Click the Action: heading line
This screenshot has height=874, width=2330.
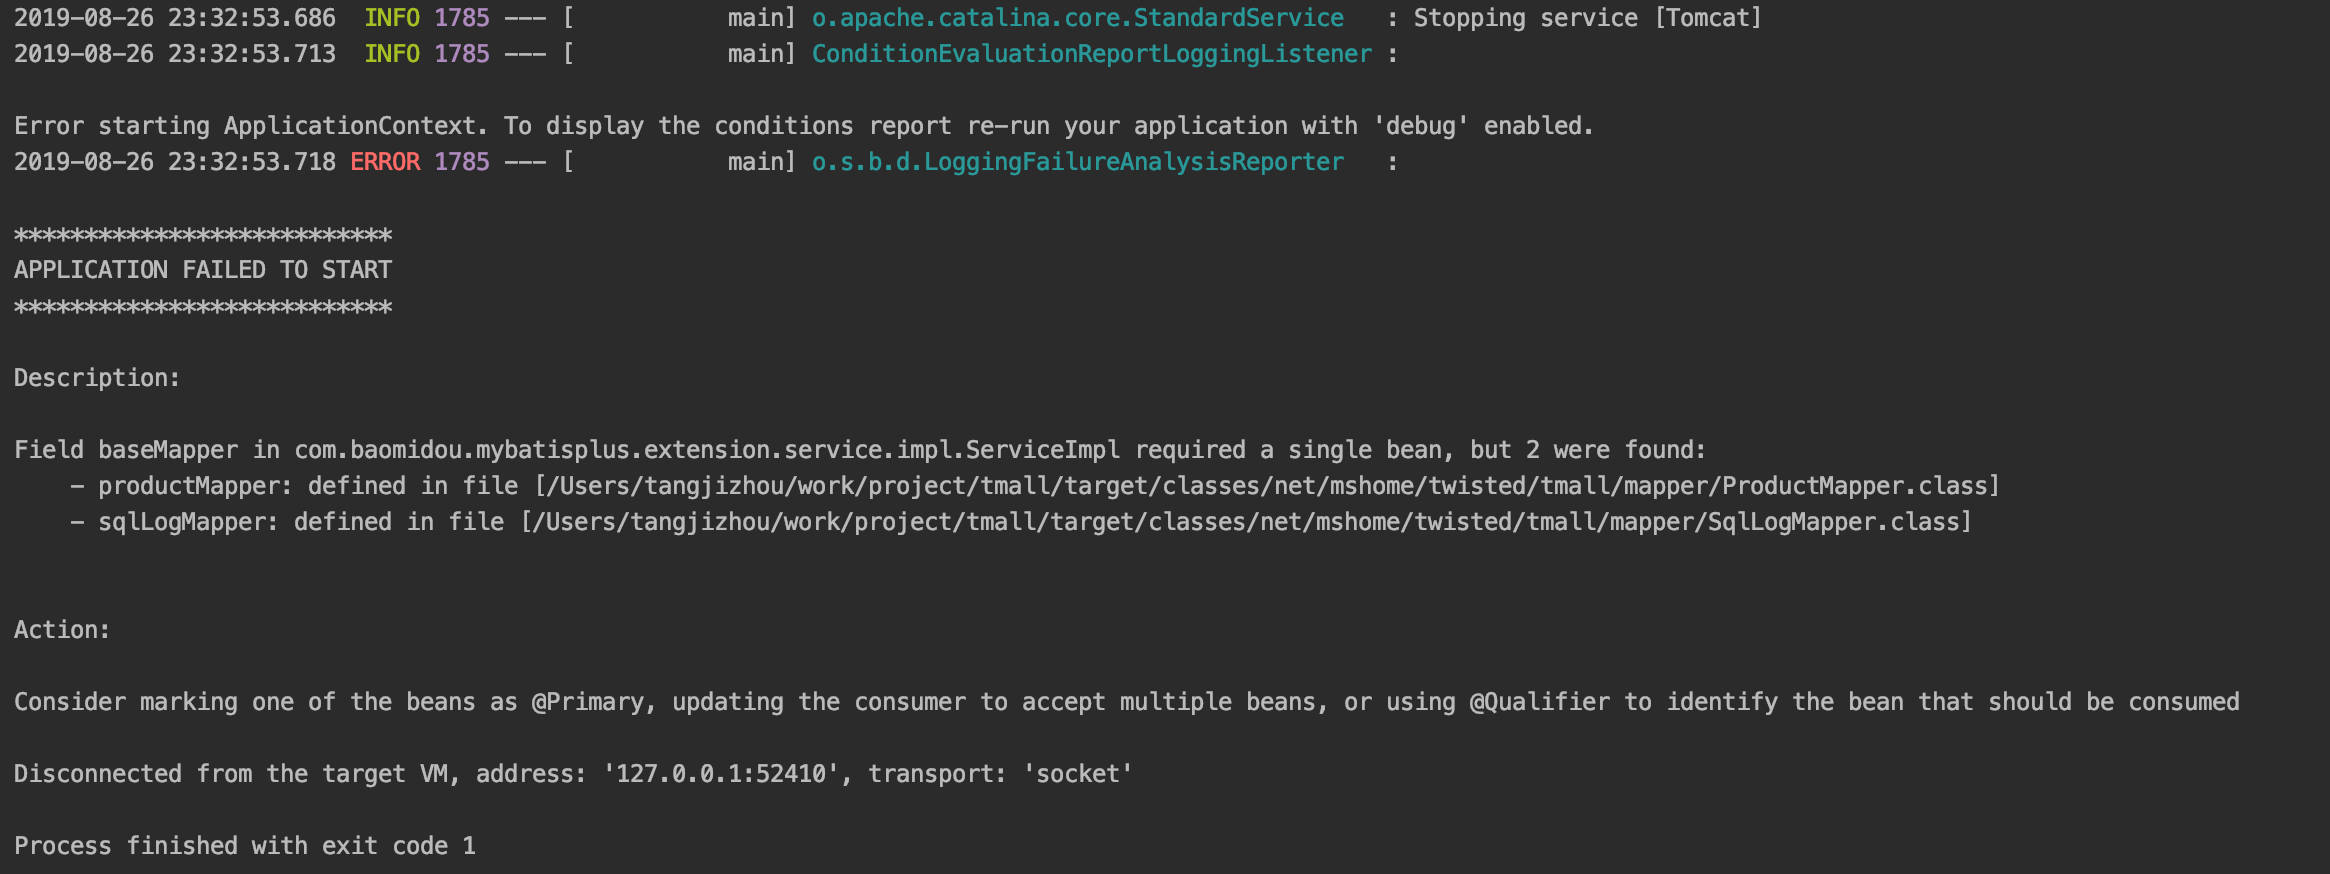[62, 630]
